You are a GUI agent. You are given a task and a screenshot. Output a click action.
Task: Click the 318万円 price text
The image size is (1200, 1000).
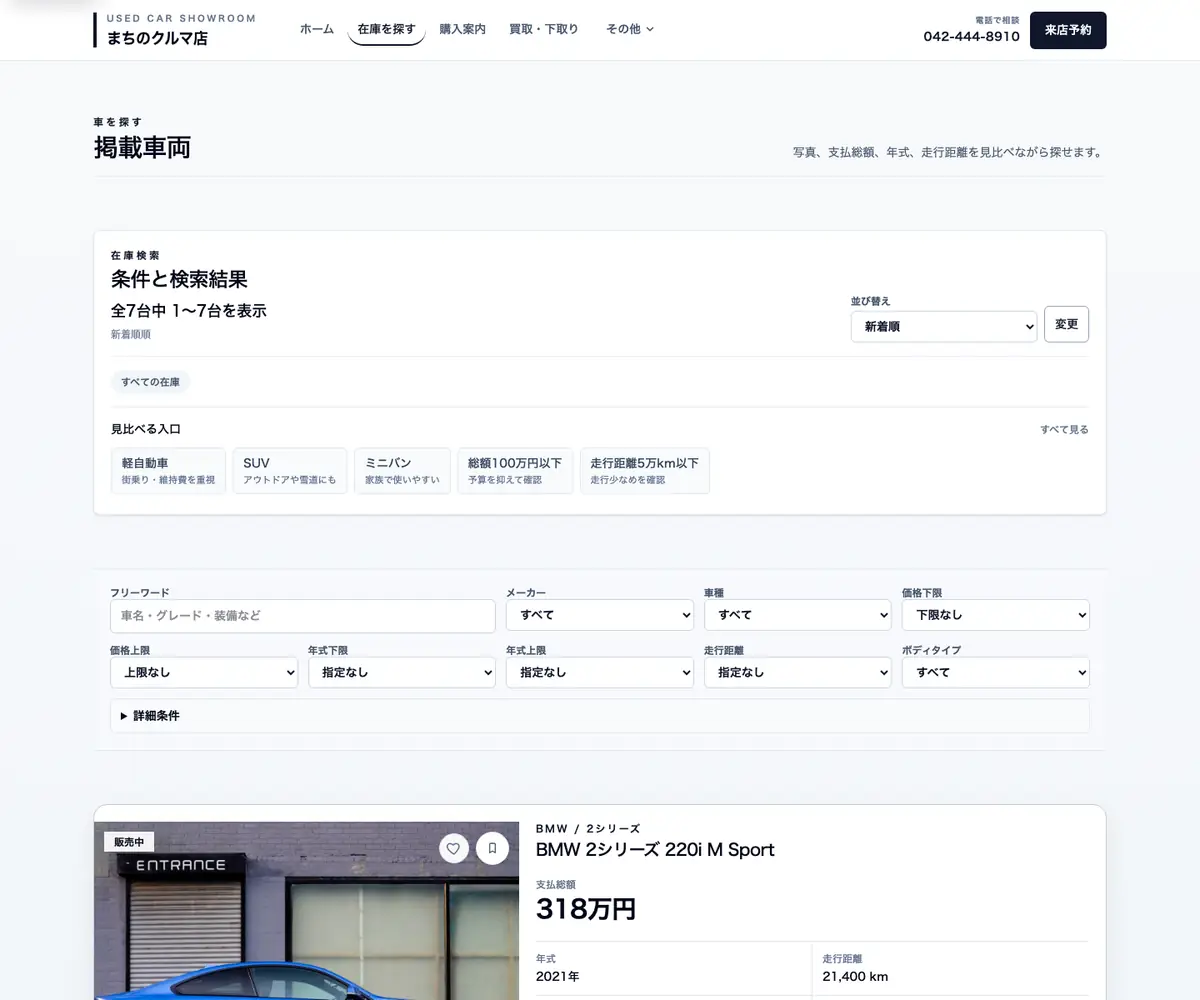(x=586, y=909)
